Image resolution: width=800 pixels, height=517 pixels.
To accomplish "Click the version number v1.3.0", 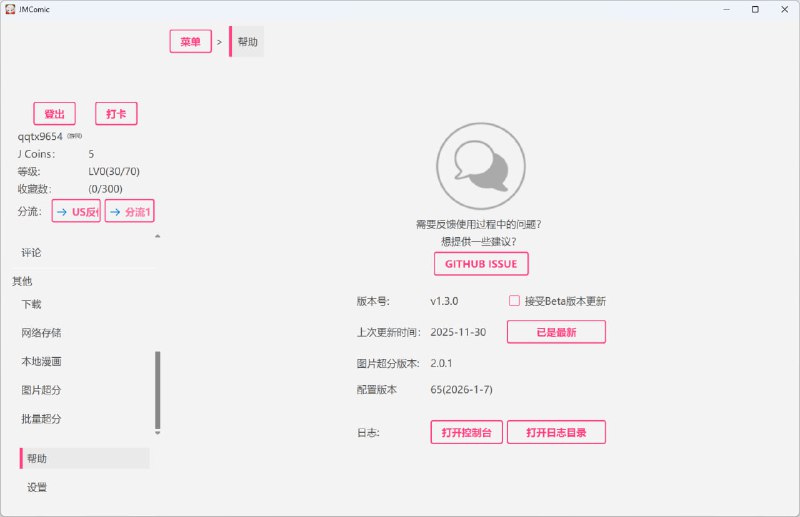I will (444, 301).
